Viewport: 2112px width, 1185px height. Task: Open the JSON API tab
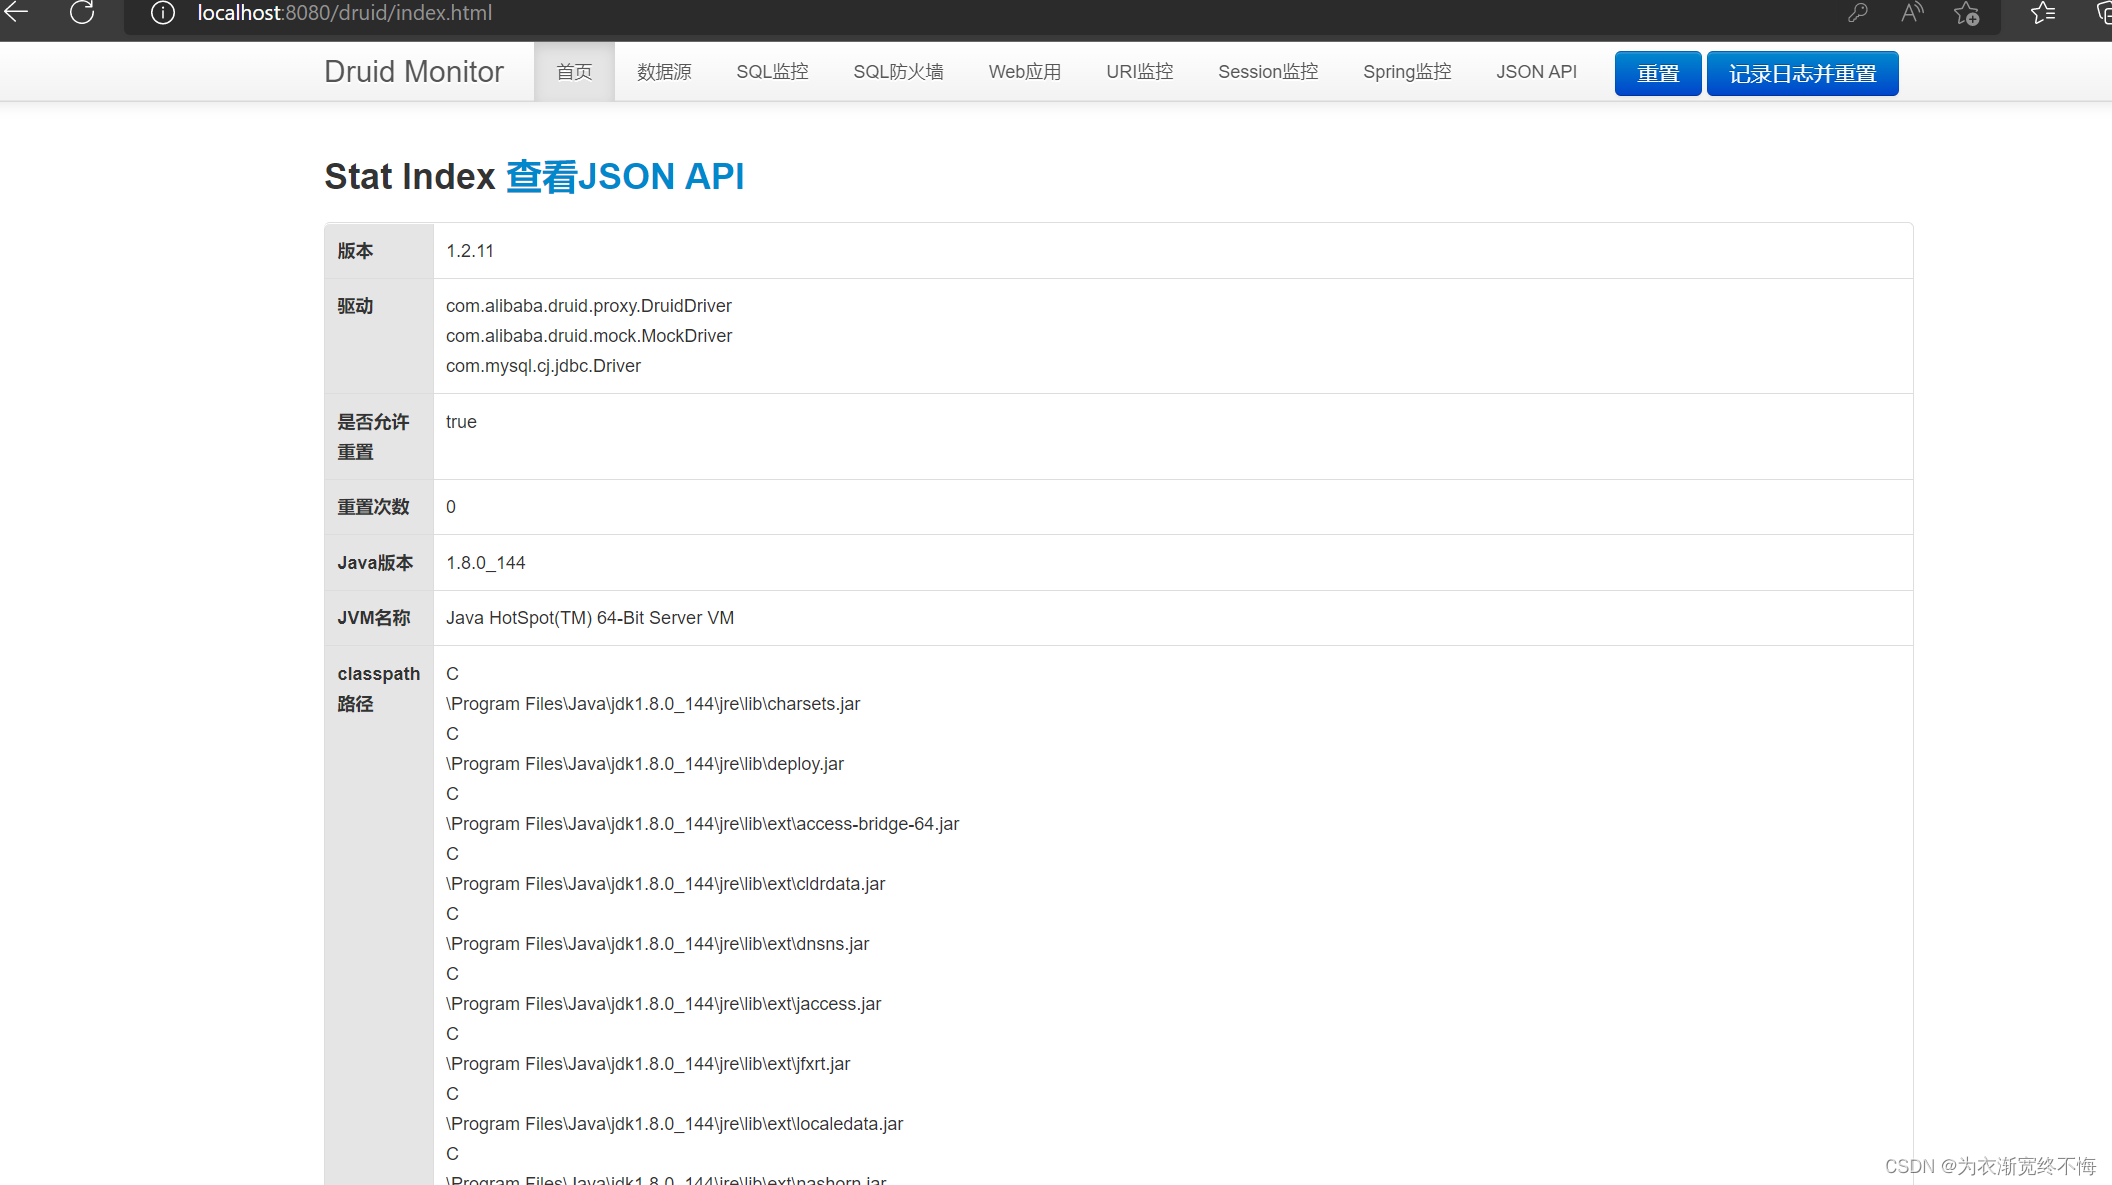pyautogui.click(x=1536, y=72)
